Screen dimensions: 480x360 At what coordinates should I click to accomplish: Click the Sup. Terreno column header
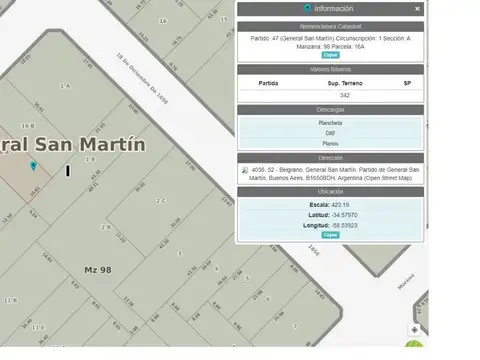345,83
